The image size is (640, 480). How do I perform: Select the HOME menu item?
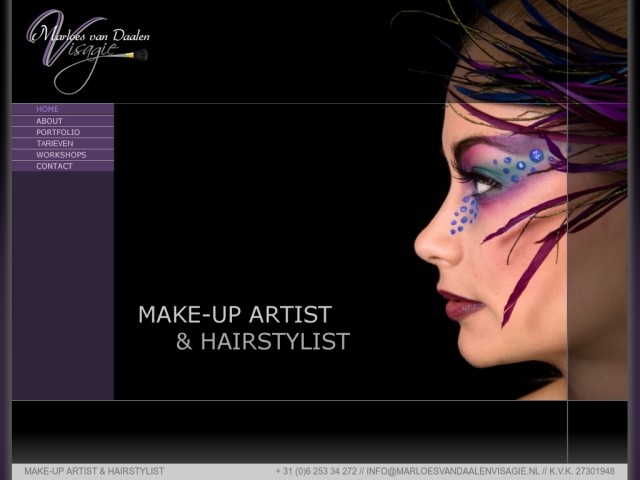pos(48,109)
